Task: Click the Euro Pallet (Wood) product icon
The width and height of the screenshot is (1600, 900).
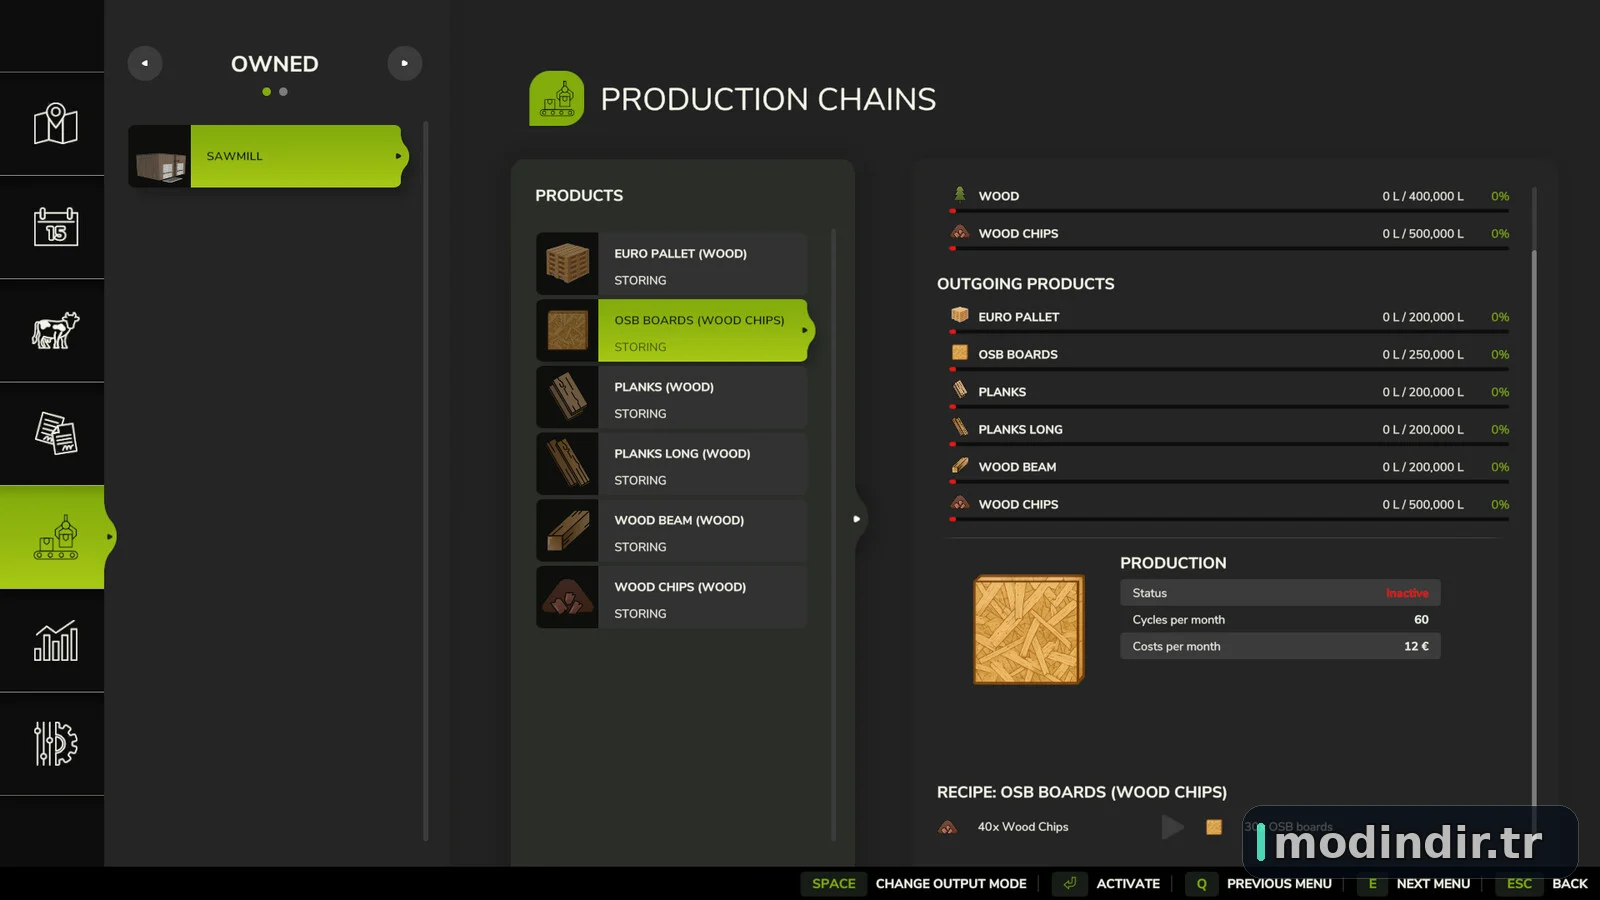Action: click(567, 264)
